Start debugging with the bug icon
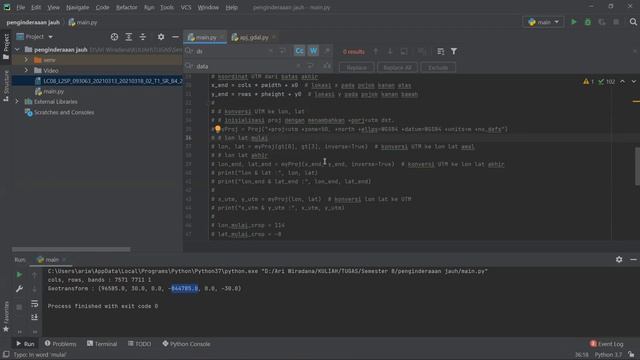This screenshot has width=640, height=360. (x=588, y=22)
